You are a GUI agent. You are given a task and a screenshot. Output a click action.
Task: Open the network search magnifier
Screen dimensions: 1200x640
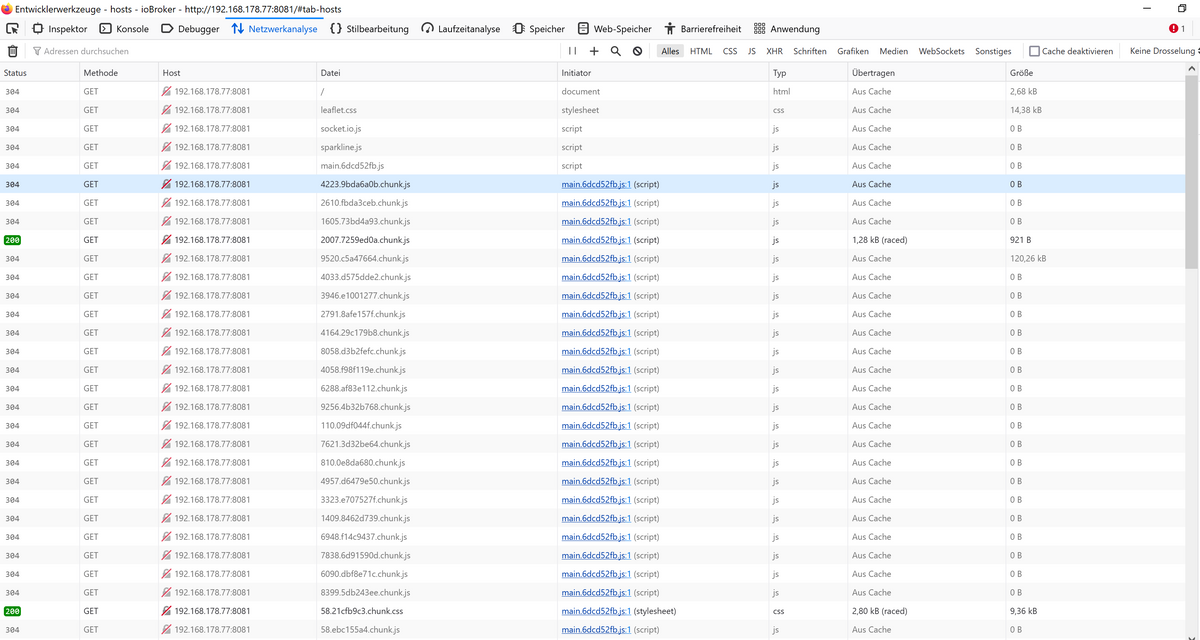pos(616,51)
